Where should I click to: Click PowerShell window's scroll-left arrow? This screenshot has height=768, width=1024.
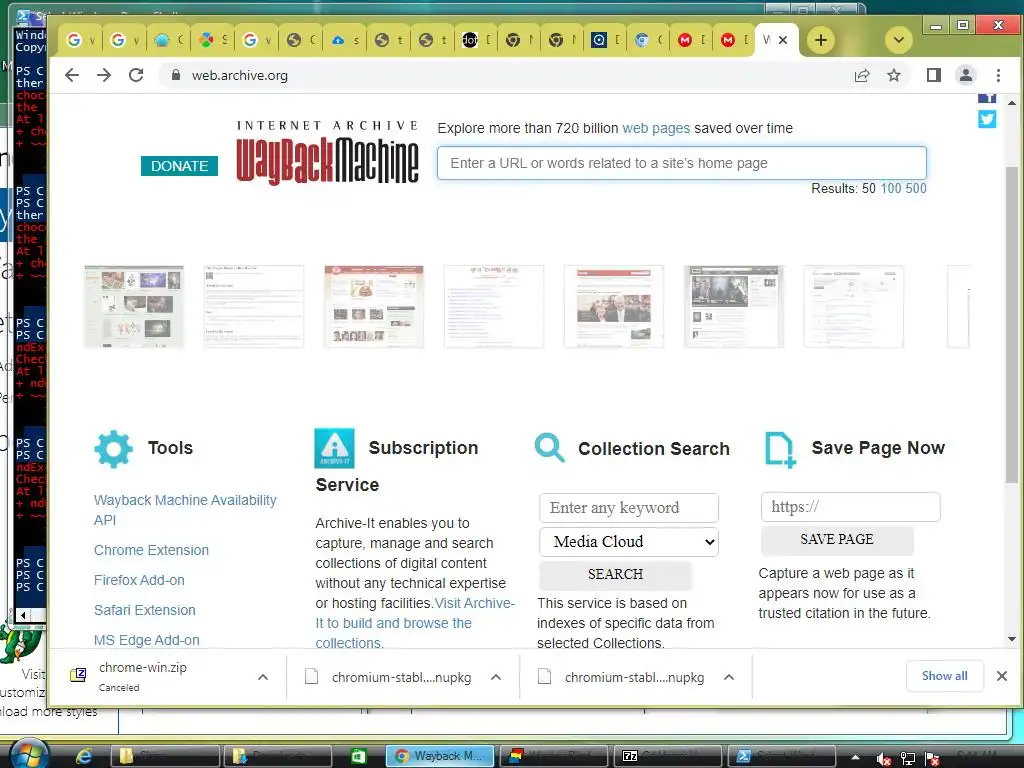point(23,615)
